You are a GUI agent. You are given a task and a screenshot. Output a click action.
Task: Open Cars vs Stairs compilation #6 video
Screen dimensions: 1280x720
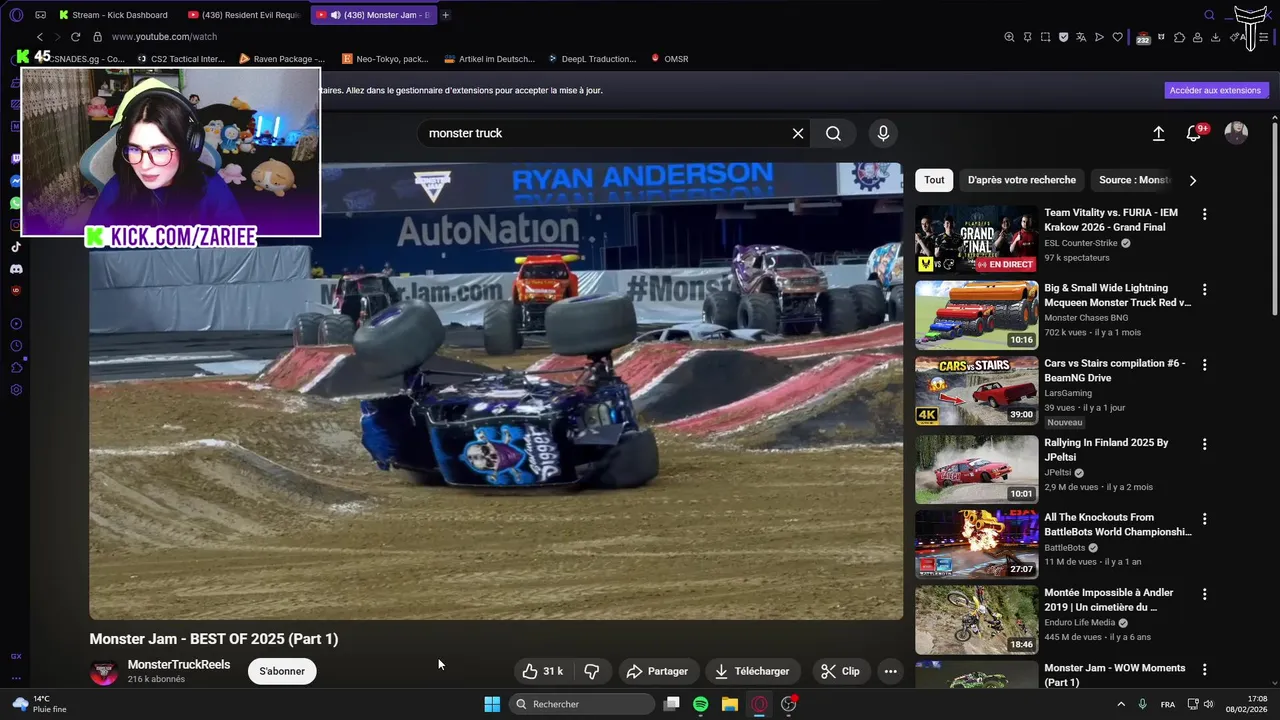coord(1115,370)
